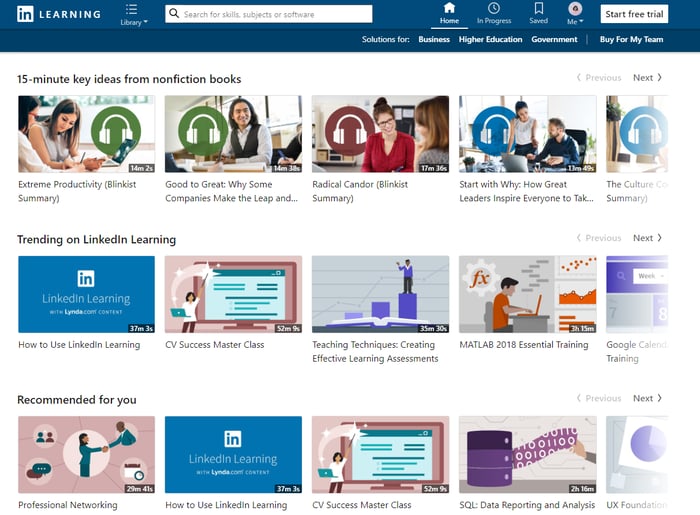Click the MATLAB 2018 Essential Training title
Viewport: 700px width, 515px height.
pos(524,345)
